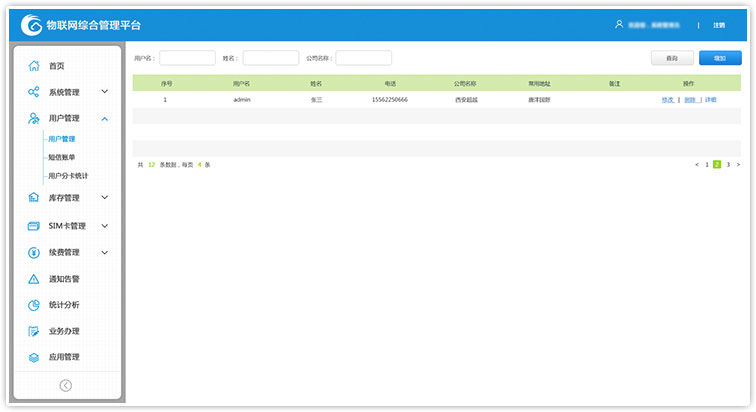Viewport: 756px width, 412px height.
Task: Open the 应用管理 menu item
Action: pyautogui.click(x=64, y=357)
